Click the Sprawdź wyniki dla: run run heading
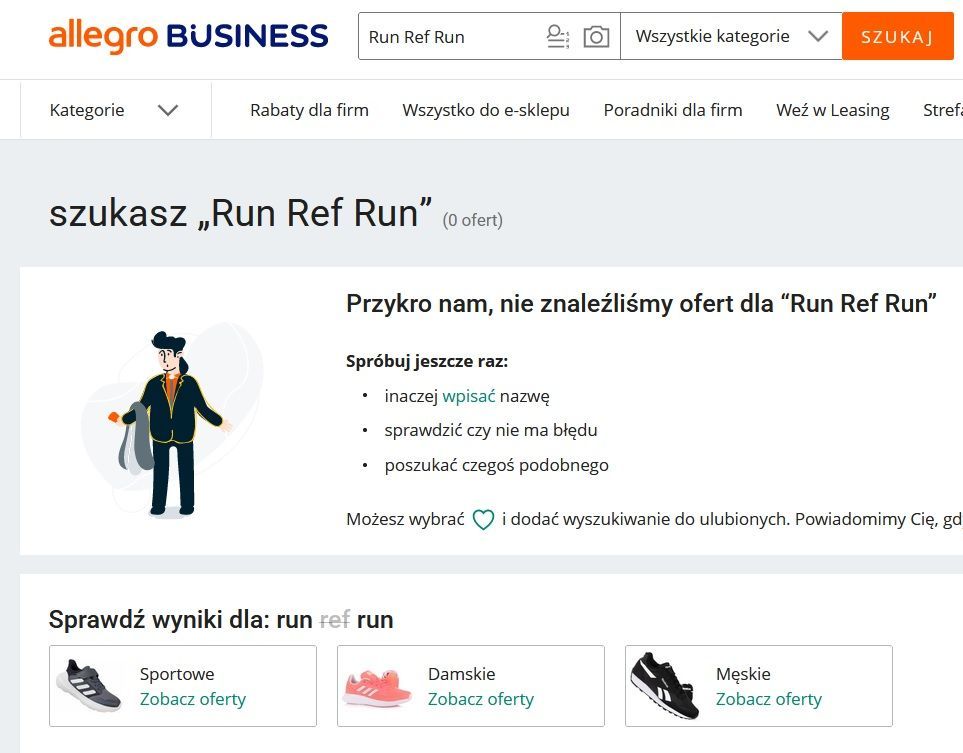This screenshot has width=963, height=753. (221, 619)
